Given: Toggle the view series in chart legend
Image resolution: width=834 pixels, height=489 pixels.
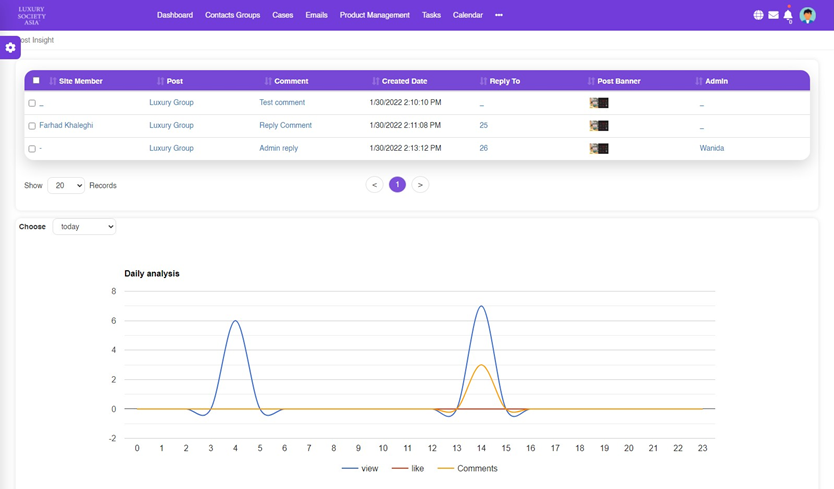Looking at the screenshot, I should 360,468.
